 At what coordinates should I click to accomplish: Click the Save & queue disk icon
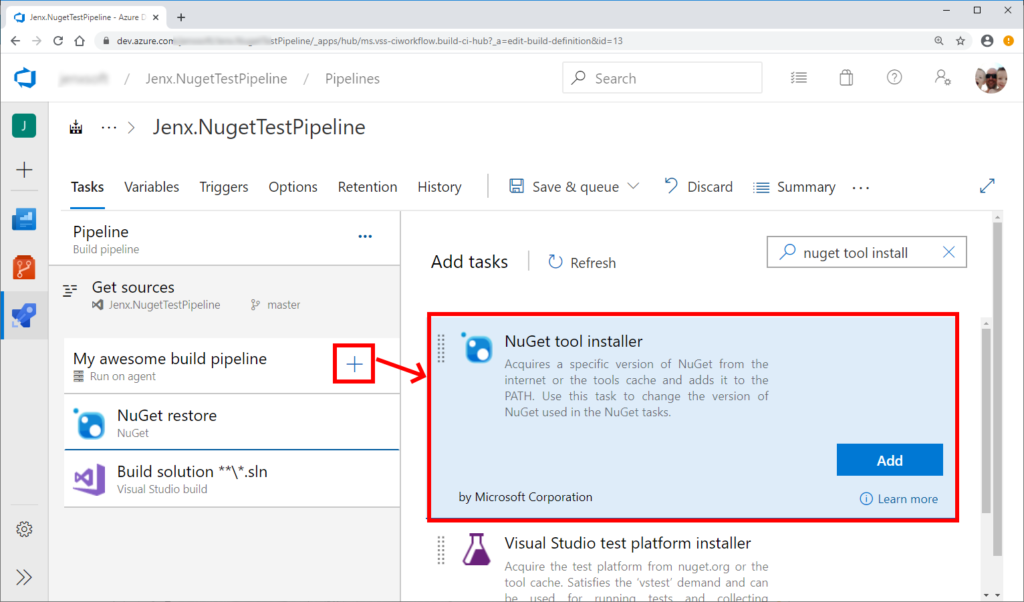[517, 187]
